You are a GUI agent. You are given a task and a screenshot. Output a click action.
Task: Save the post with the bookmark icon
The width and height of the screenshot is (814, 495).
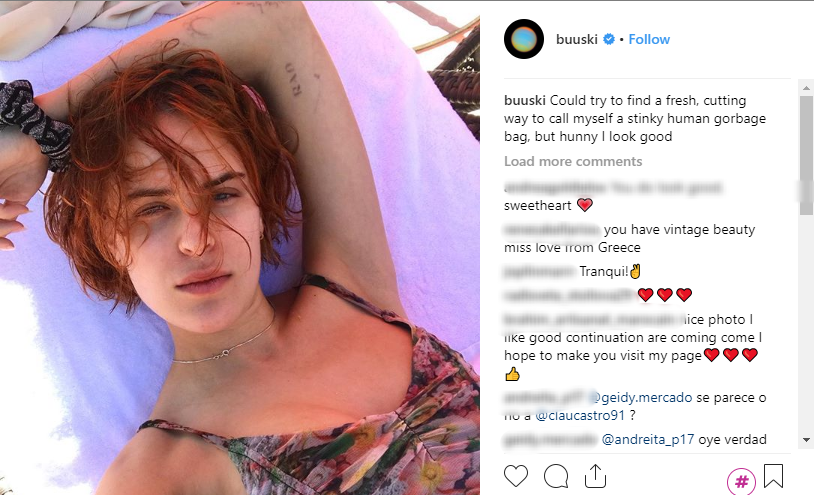pyautogui.click(x=773, y=475)
